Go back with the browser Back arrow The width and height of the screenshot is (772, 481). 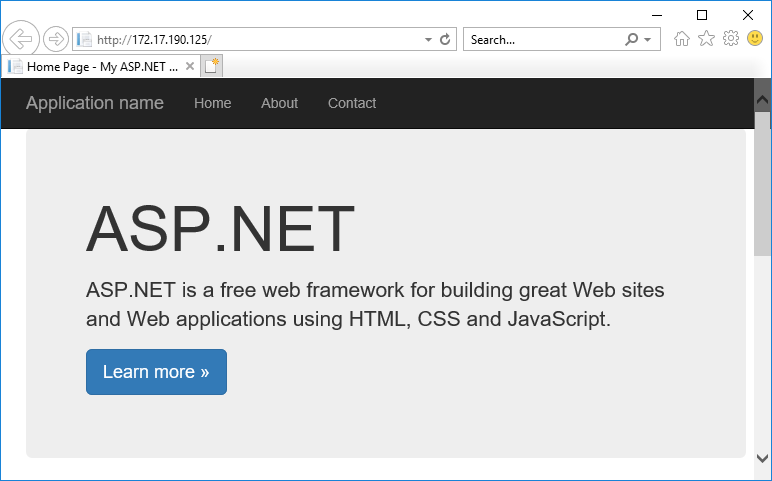point(21,39)
